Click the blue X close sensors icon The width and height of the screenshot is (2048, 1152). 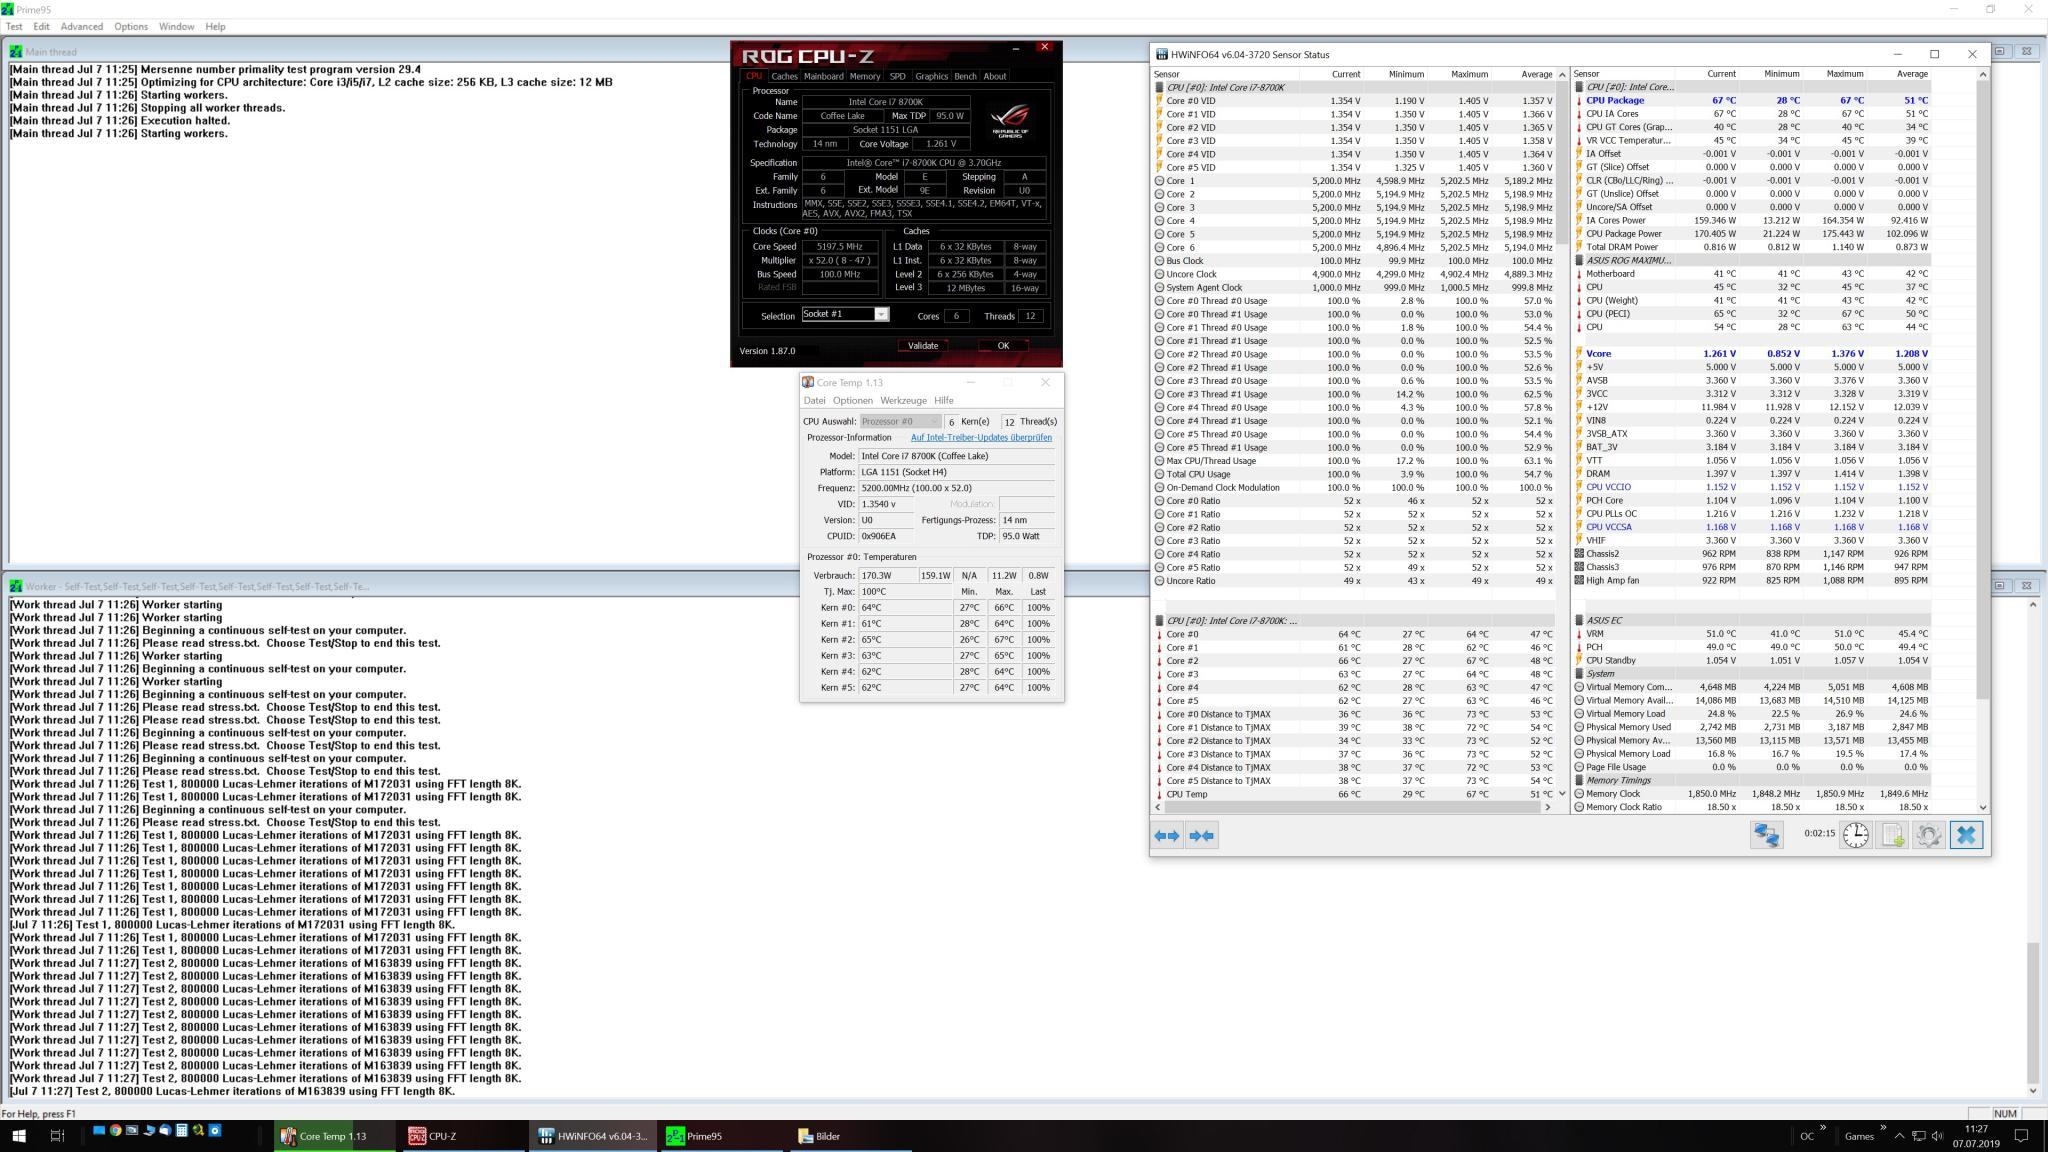[x=1966, y=835]
